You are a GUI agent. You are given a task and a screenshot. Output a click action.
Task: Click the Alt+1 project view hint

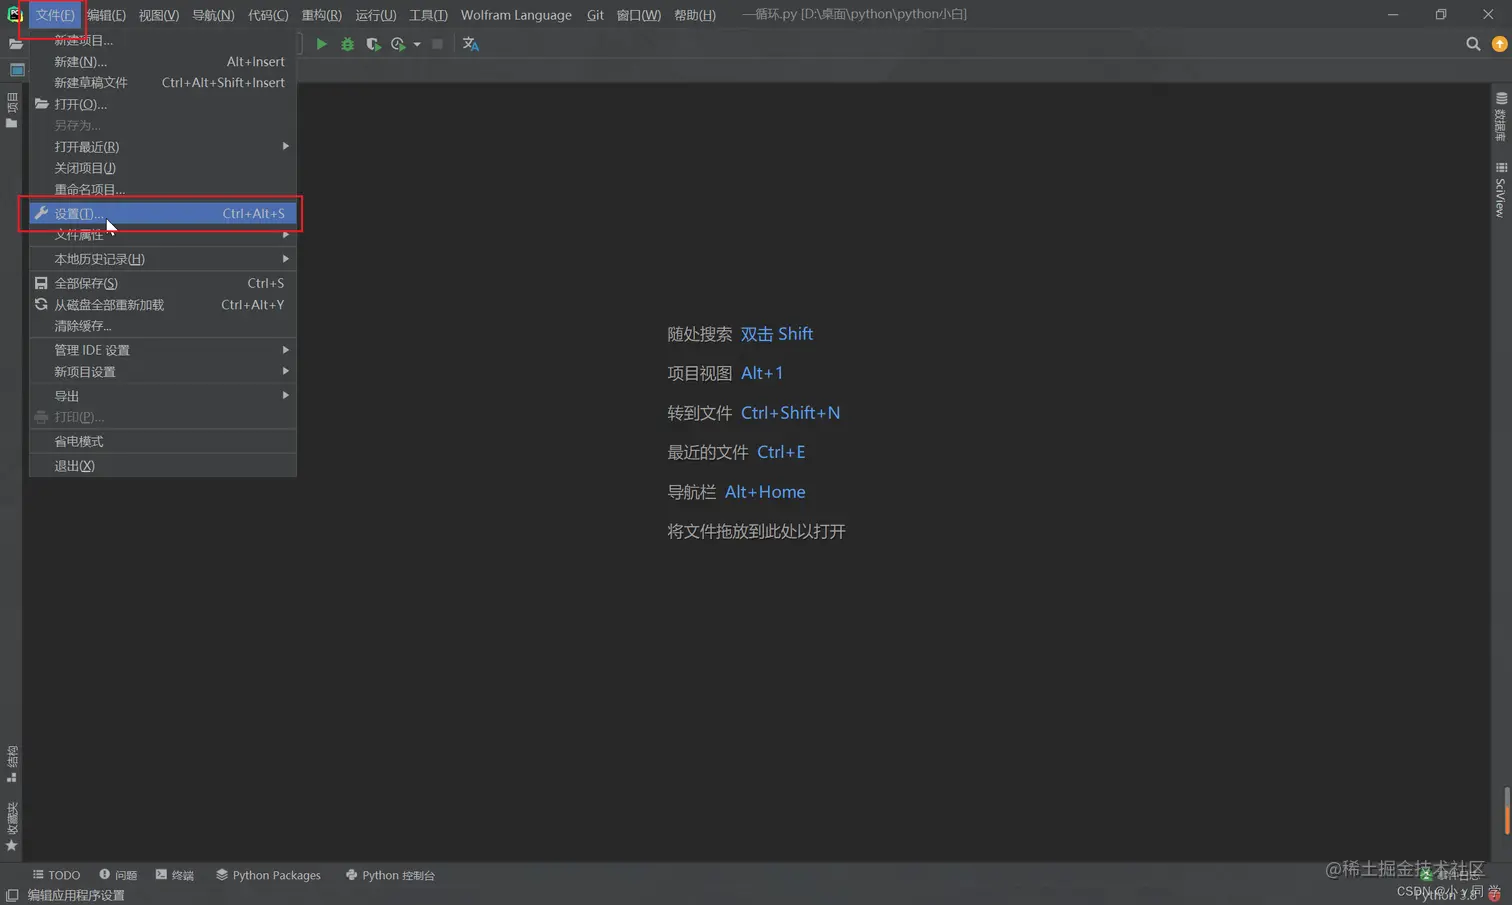tap(762, 373)
